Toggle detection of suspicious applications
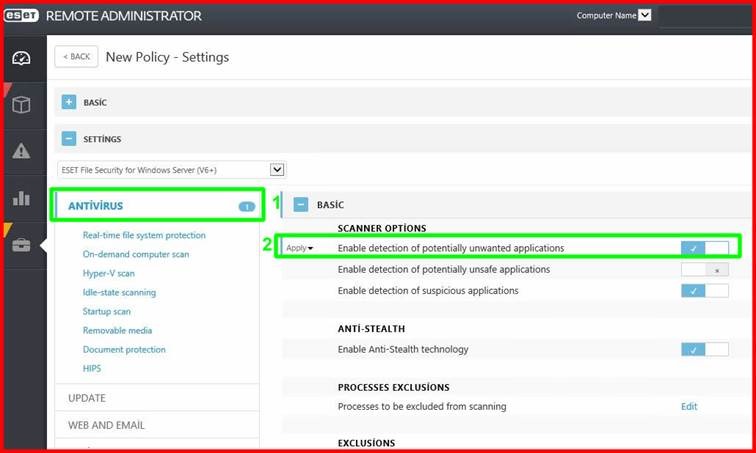 click(704, 291)
